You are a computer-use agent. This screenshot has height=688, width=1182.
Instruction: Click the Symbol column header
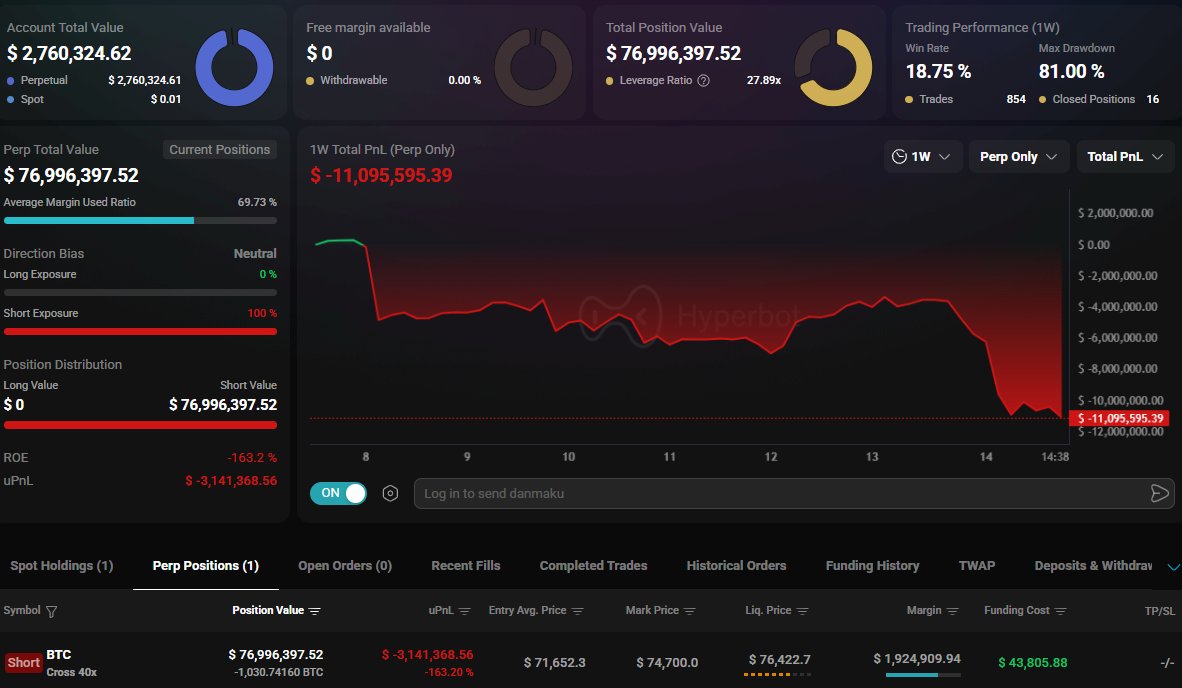(22, 610)
